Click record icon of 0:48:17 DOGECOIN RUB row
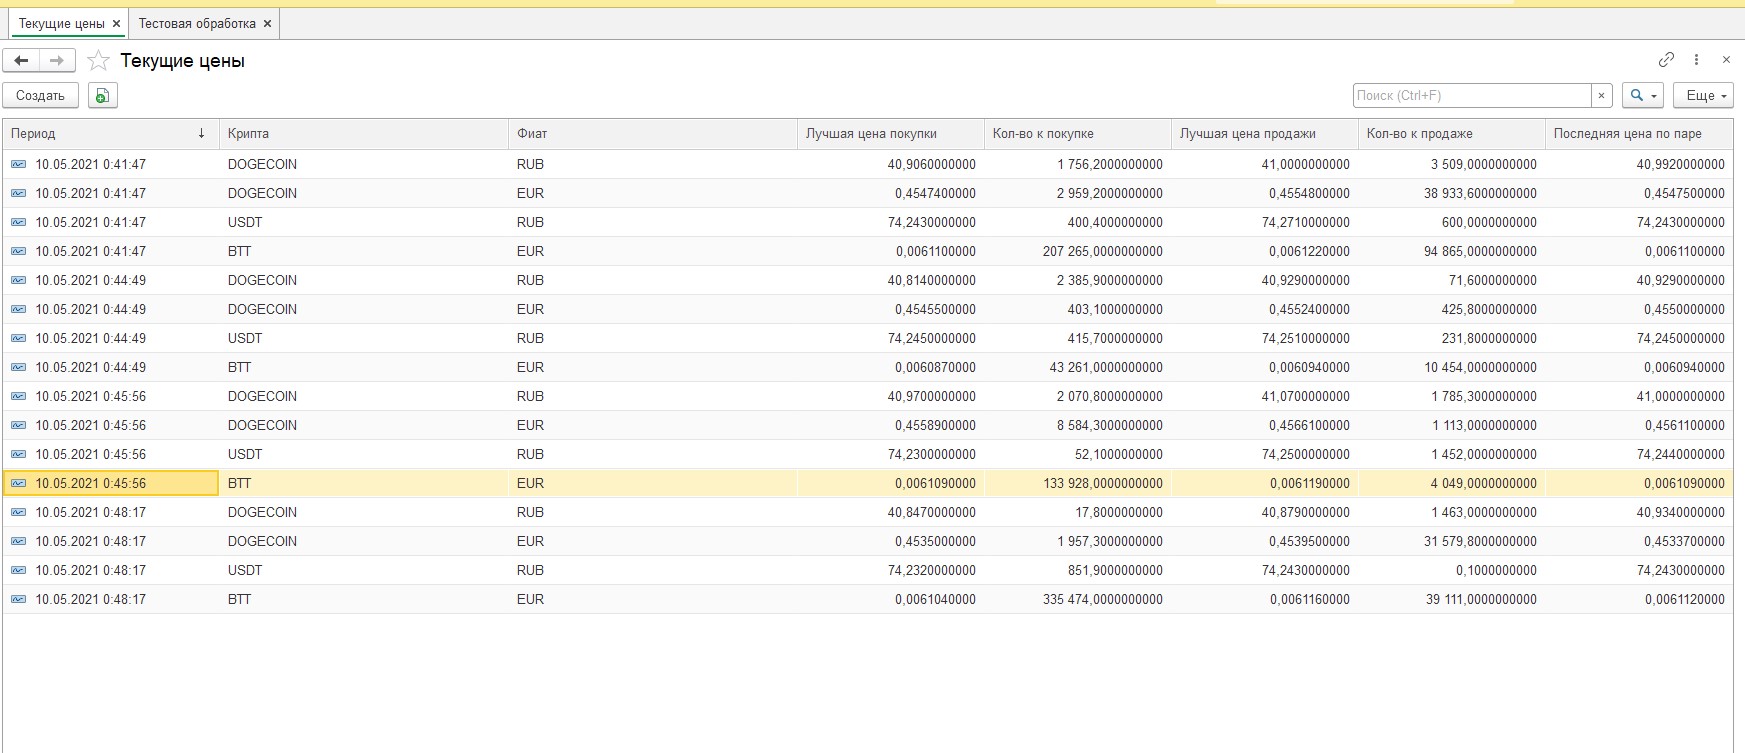 pos(18,512)
